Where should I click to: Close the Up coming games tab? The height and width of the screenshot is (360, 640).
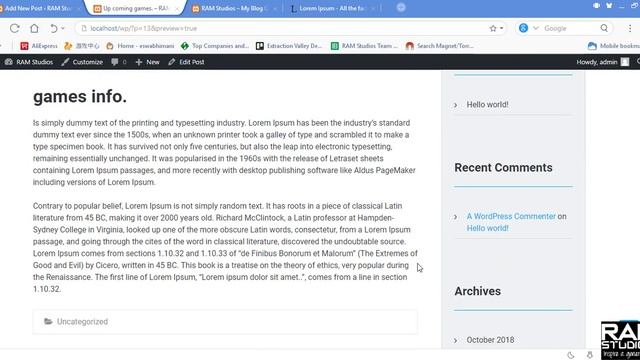pos(177,9)
